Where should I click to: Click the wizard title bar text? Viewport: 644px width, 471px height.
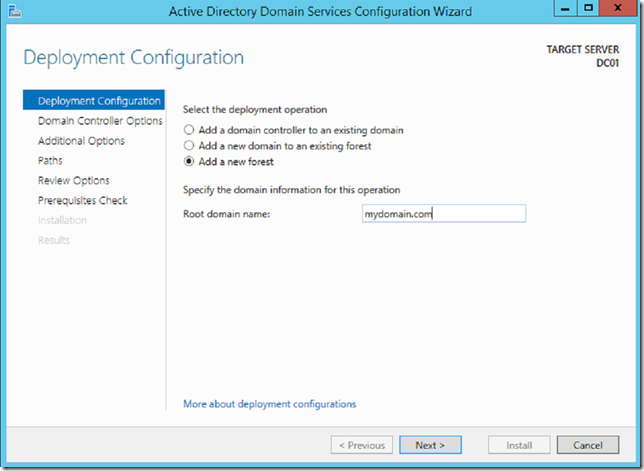pyautogui.click(x=320, y=11)
